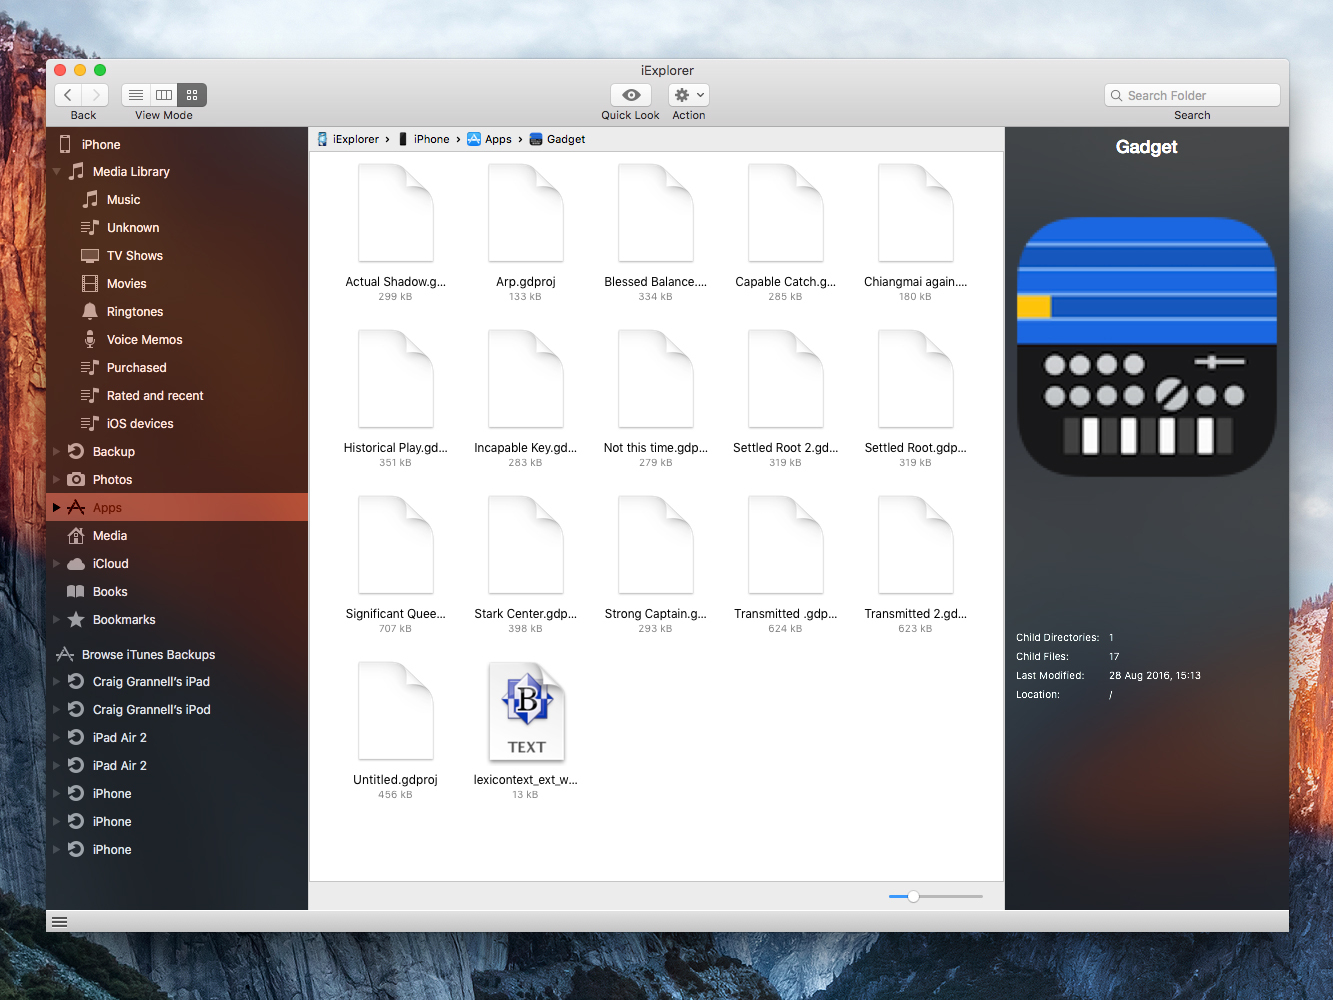Expand the Photos section
Image resolution: width=1333 pixels, height=1000 pixels.
coord(57,480)
